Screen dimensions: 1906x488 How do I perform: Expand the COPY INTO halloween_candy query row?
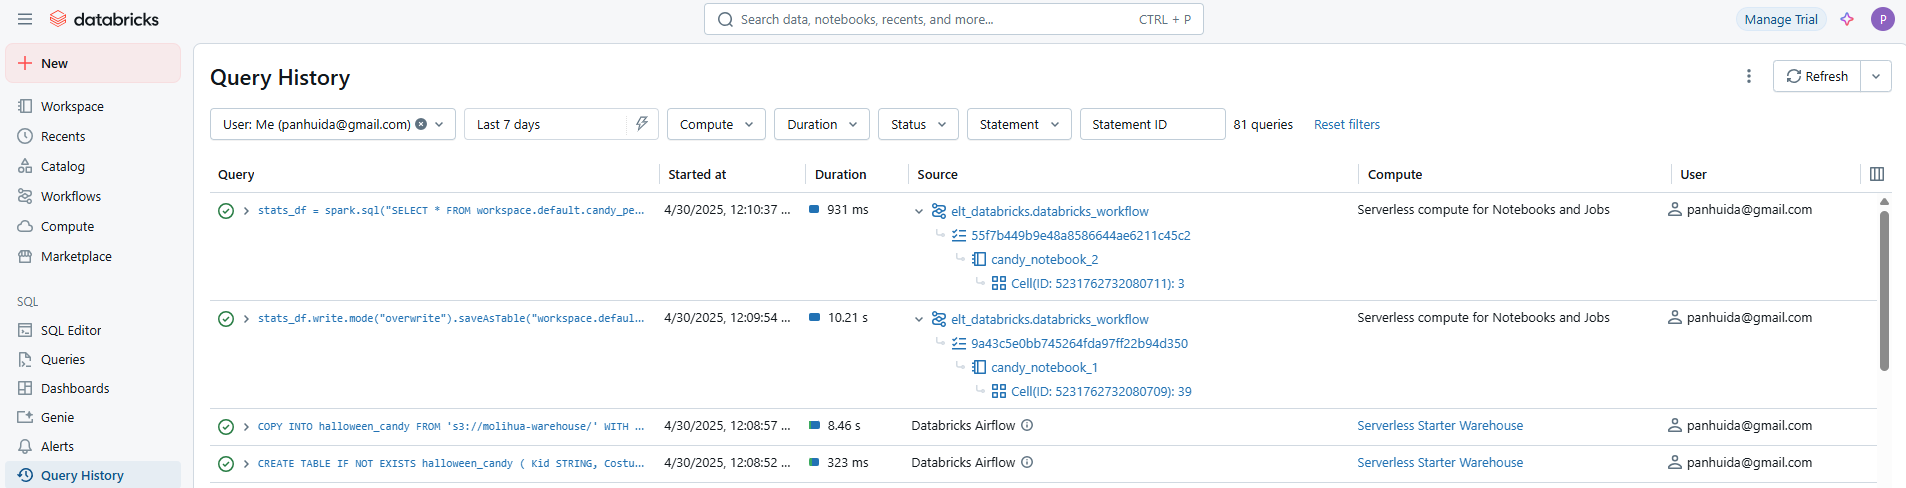coord(246,427)
